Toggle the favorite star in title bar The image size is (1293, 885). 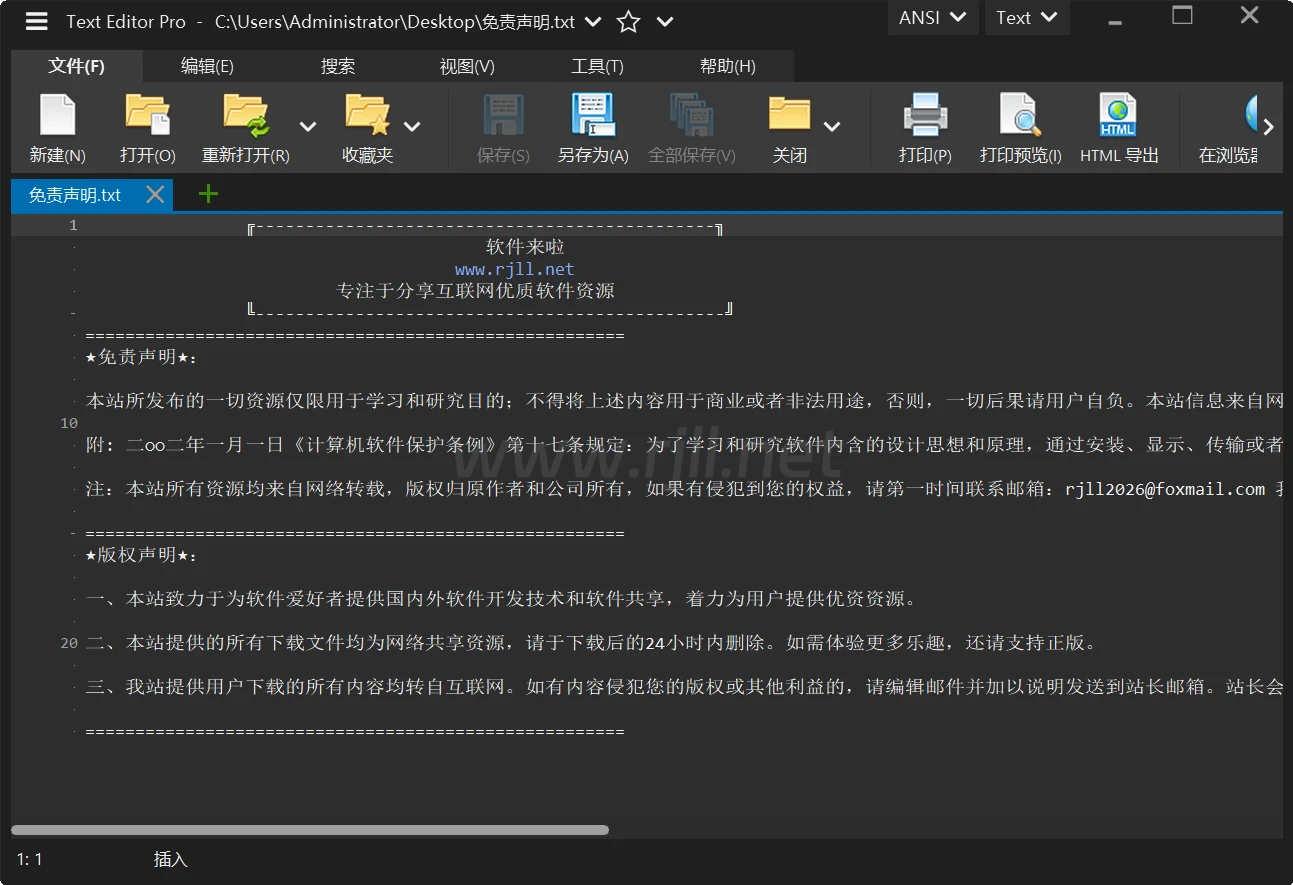[x=628, y=21]
